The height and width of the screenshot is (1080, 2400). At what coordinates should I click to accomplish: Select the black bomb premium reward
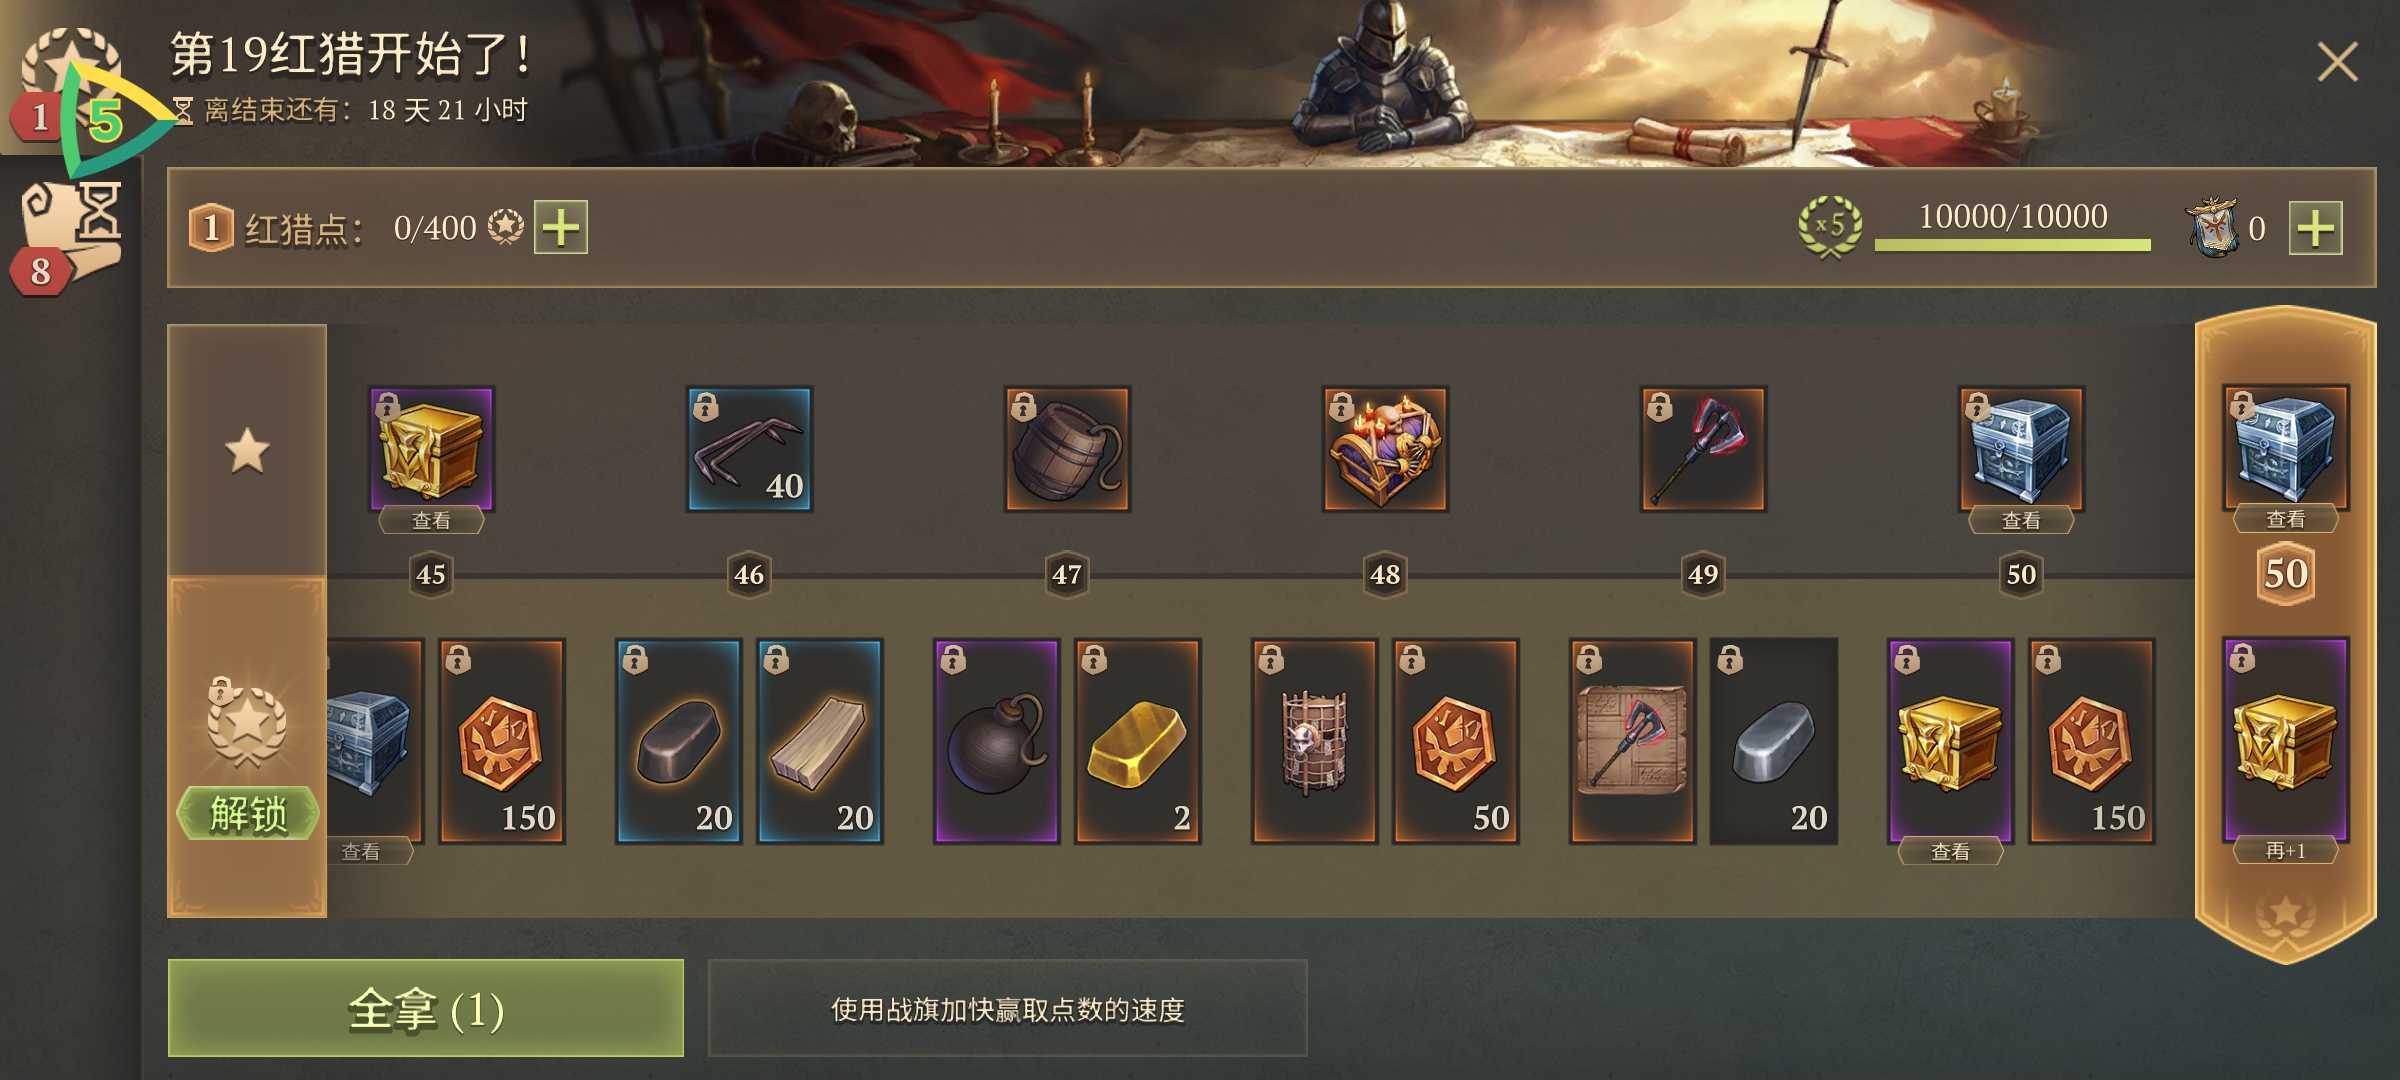pos(996,741)
